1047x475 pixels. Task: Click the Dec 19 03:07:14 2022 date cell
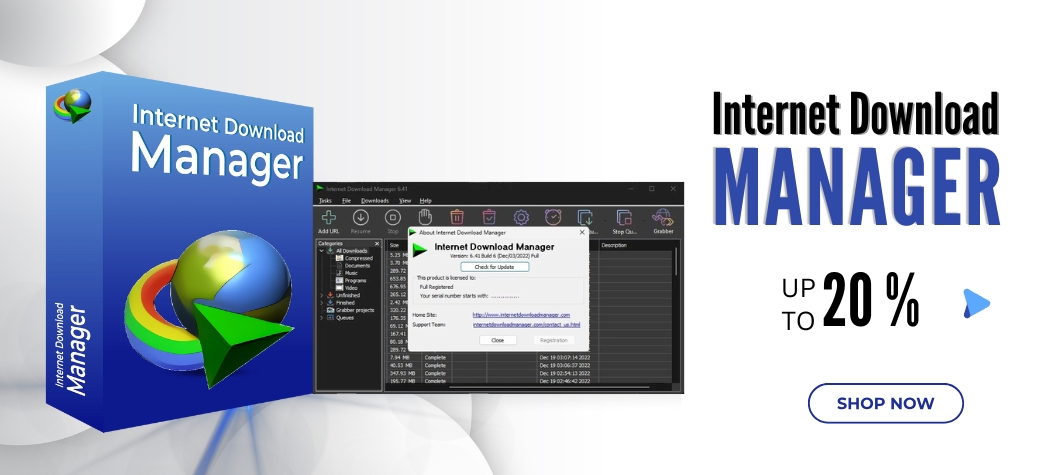(565, 357)
